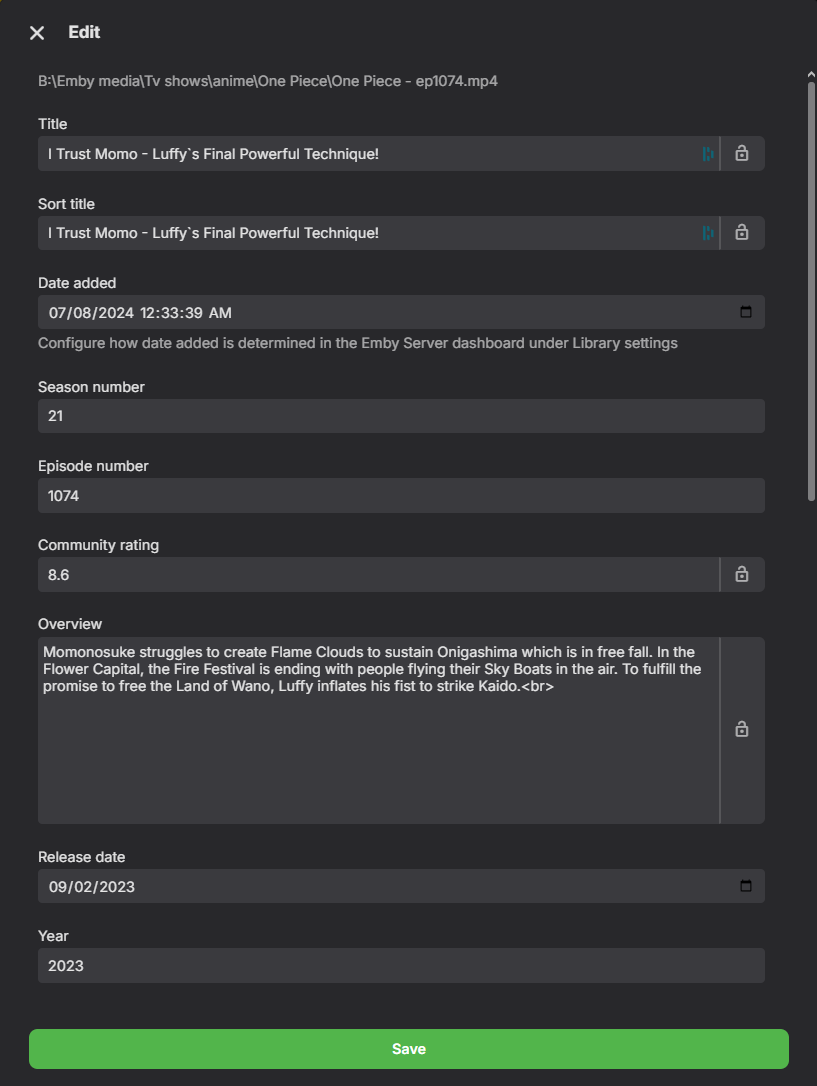
Task: Click the blue icon inside the Title field
Action: tap(708, 154)
